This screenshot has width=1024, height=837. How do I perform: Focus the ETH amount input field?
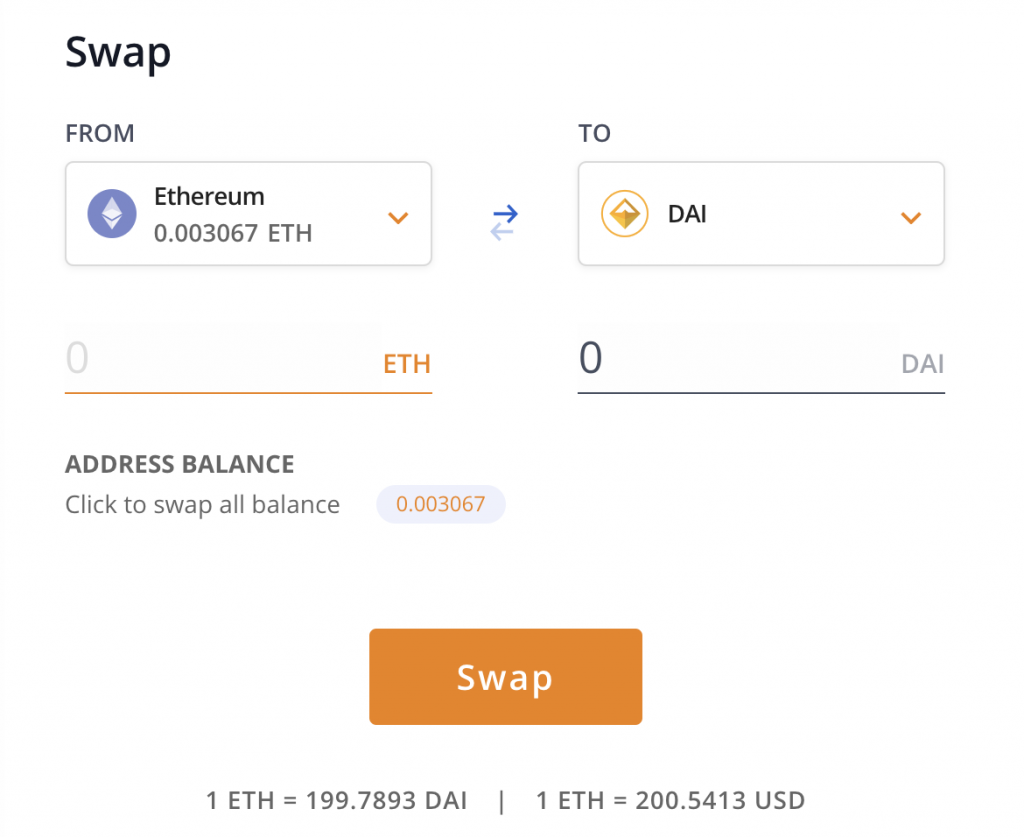pos(222,358)
